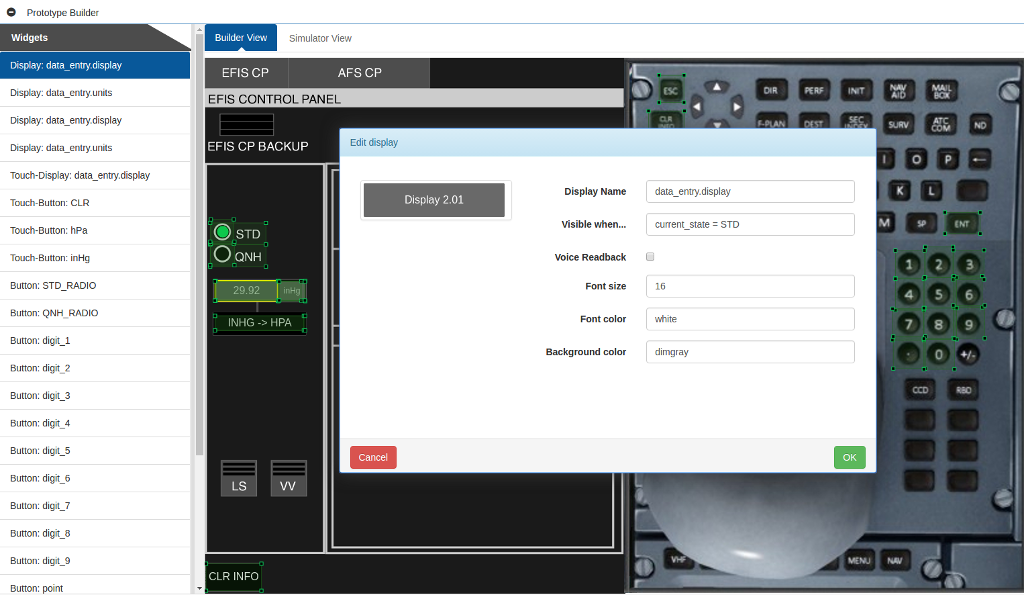Click the ENT key on the keypad
This screenshot has width=1024, height=595.
(x=962, y=223)
